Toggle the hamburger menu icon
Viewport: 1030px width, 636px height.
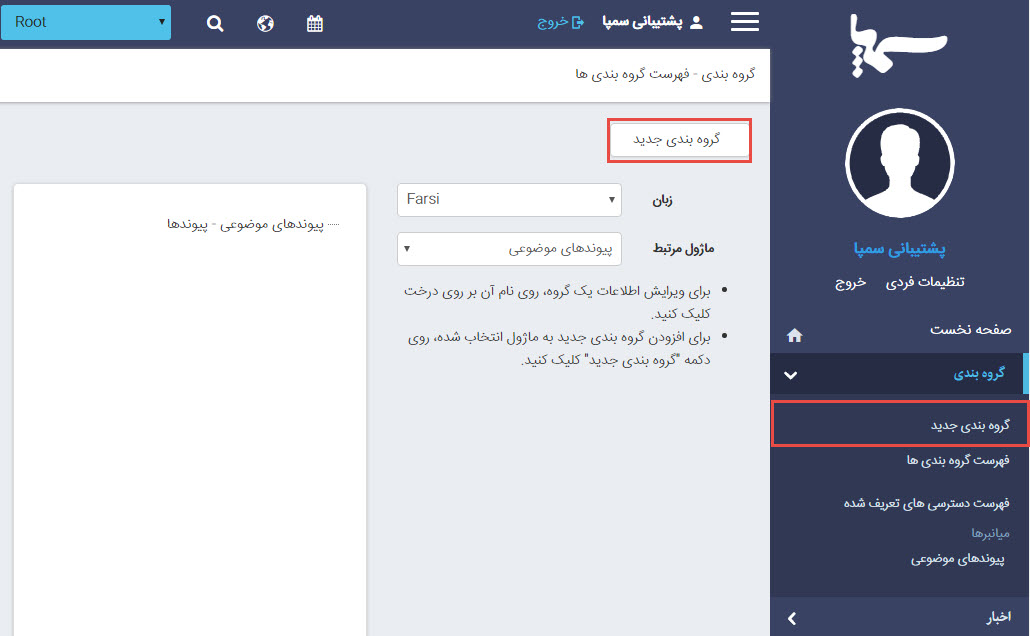[745, 22]
